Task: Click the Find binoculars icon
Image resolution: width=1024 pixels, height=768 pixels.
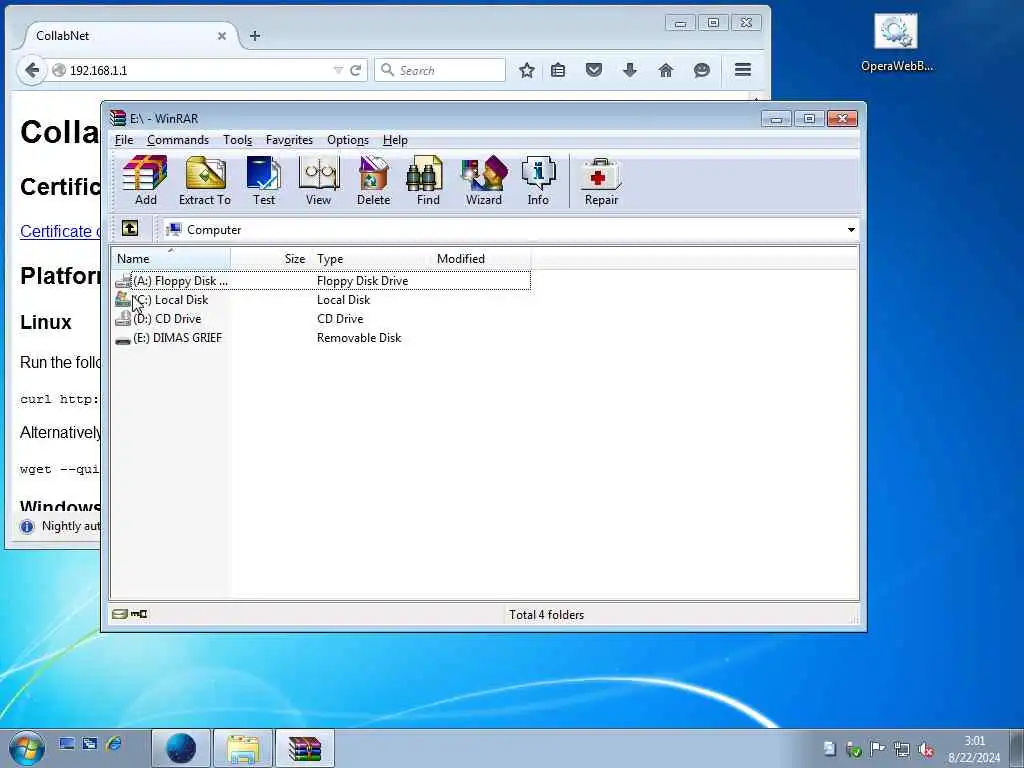Action: point(428,181)
